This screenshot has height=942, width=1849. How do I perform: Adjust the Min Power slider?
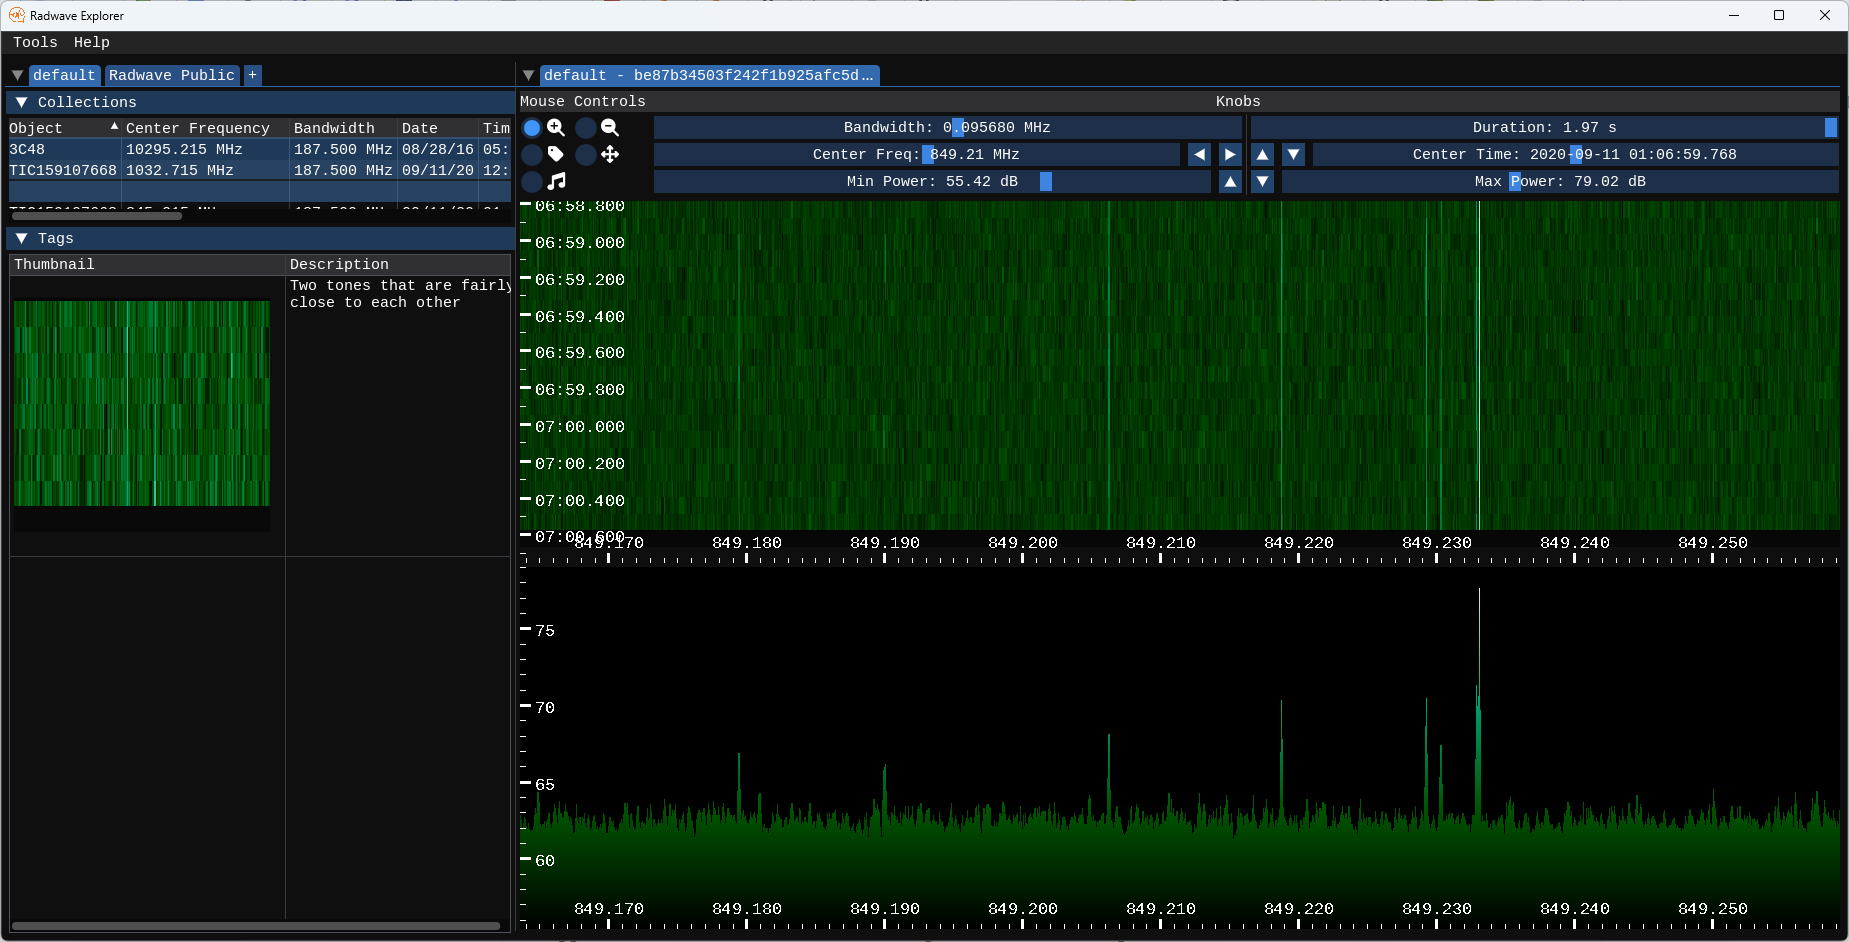pyautogui.click(x=932, y=182)
